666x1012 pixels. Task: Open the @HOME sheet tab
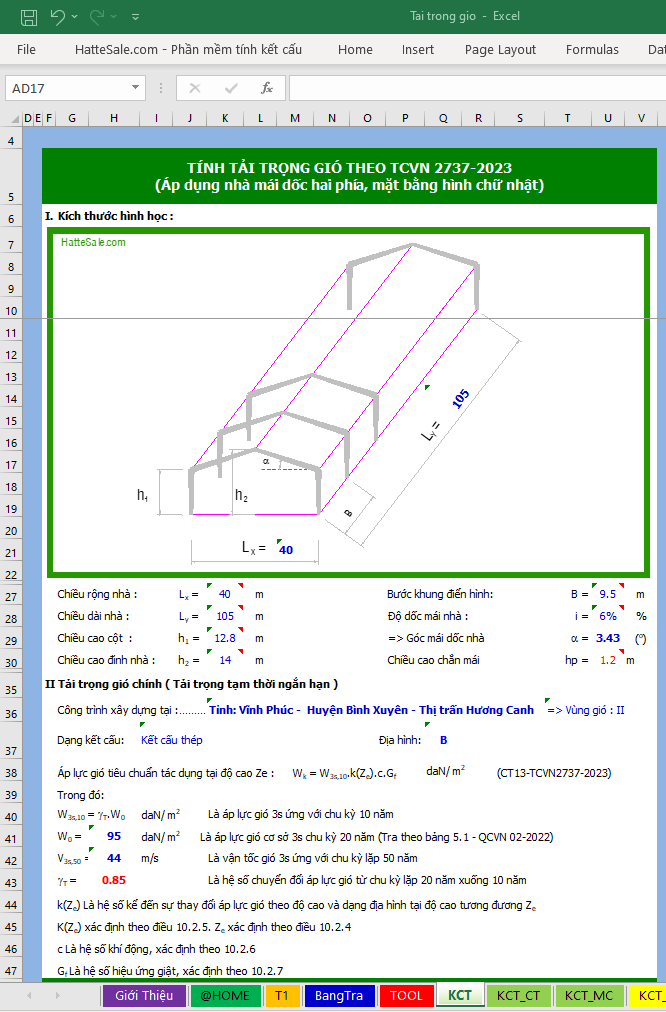(x=225, y=995)
